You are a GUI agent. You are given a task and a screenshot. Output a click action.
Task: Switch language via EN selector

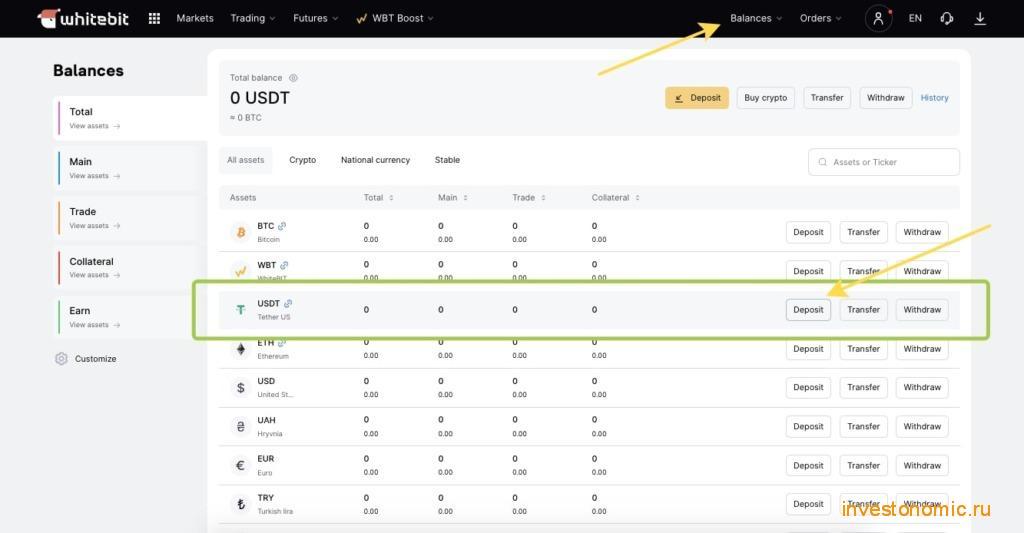click(915, 18)
